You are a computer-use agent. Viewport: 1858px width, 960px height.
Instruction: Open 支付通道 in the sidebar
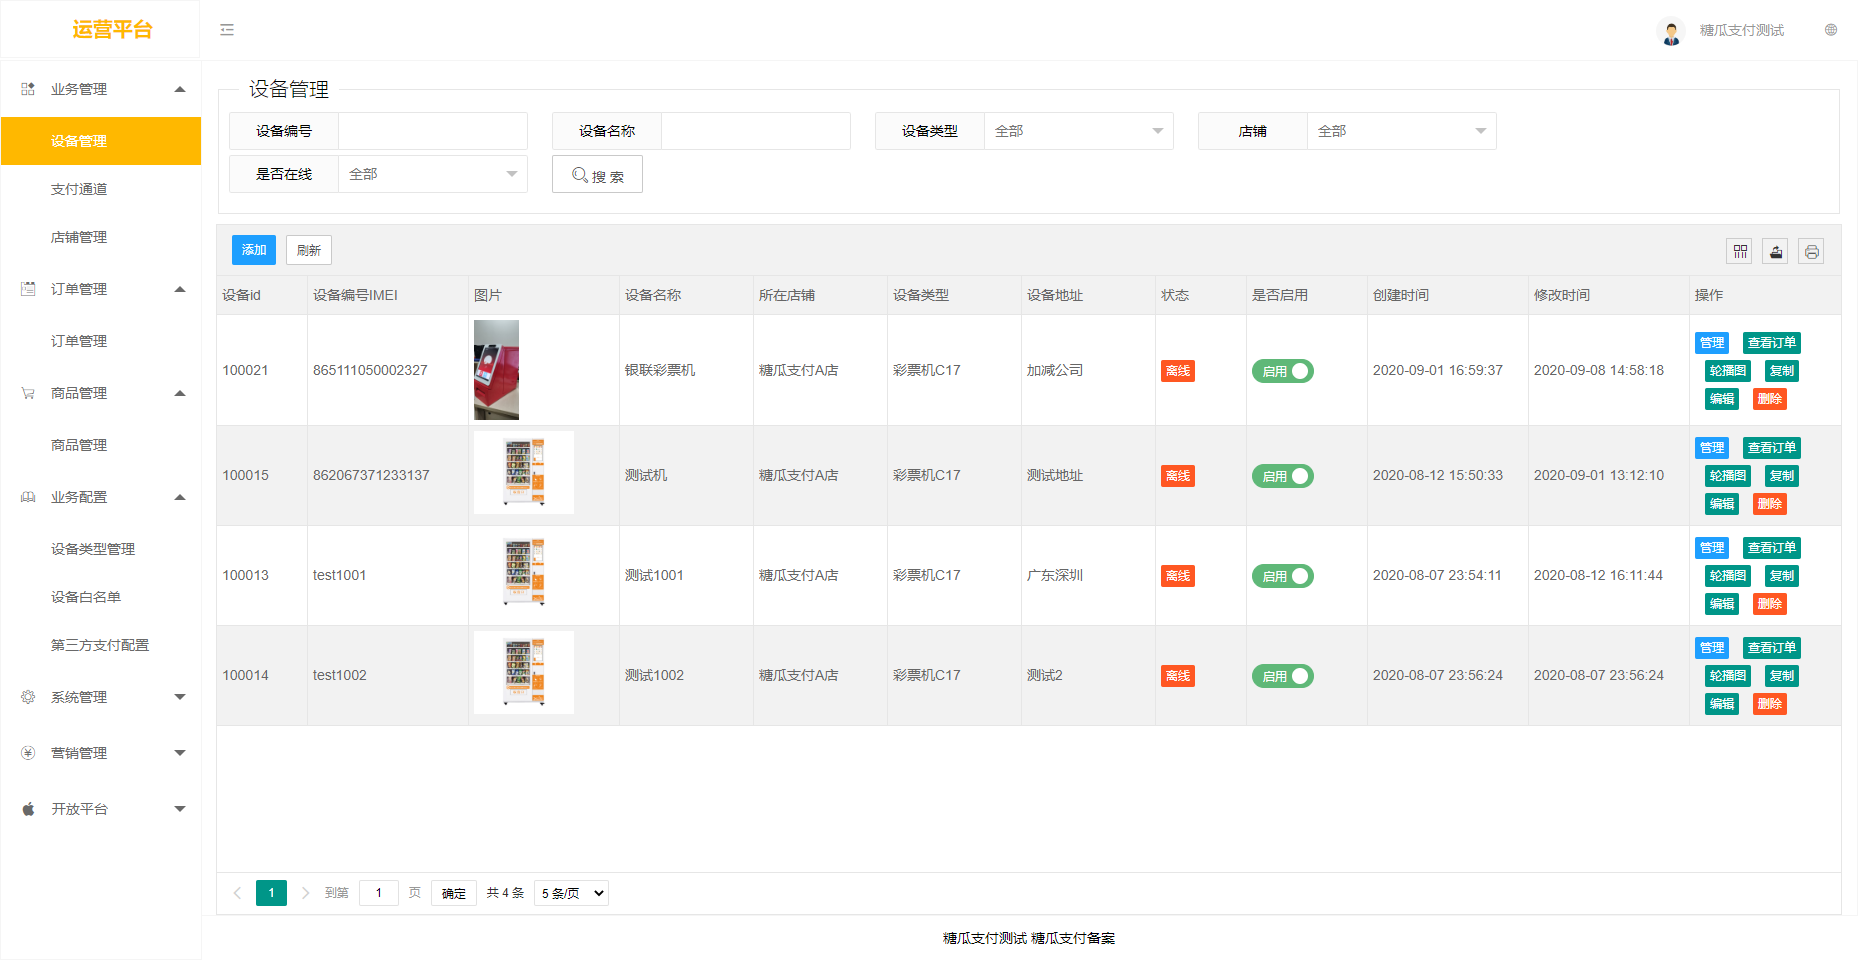click(79, 189)
